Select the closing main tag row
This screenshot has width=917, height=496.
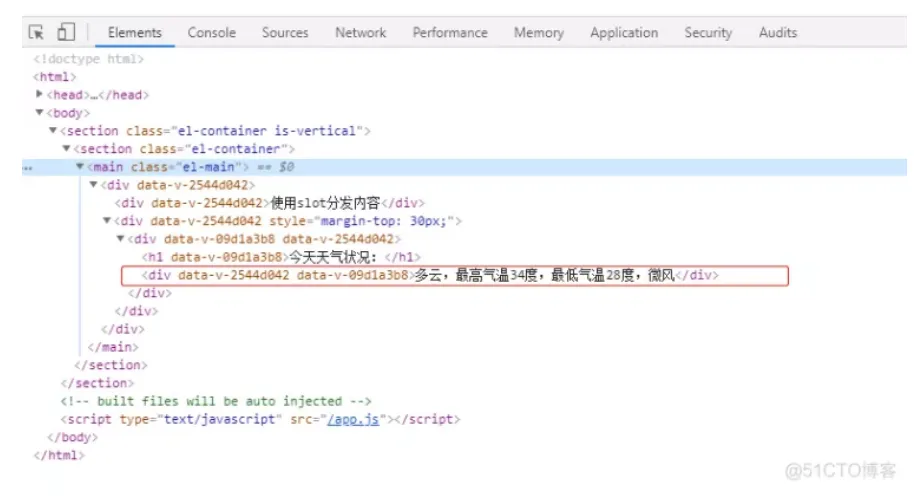113,347
